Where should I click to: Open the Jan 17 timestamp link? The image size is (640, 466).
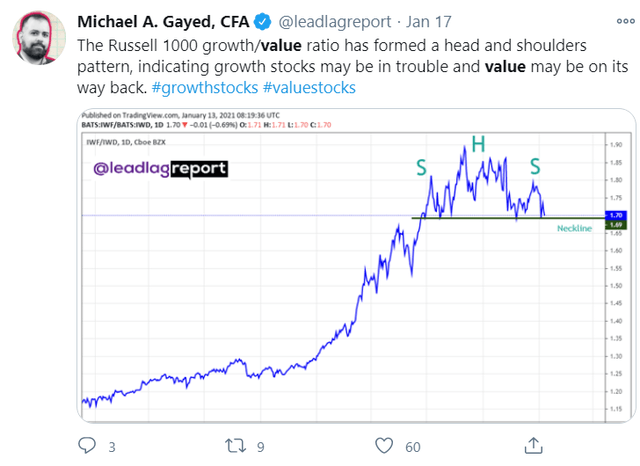[x=429, y=22]
